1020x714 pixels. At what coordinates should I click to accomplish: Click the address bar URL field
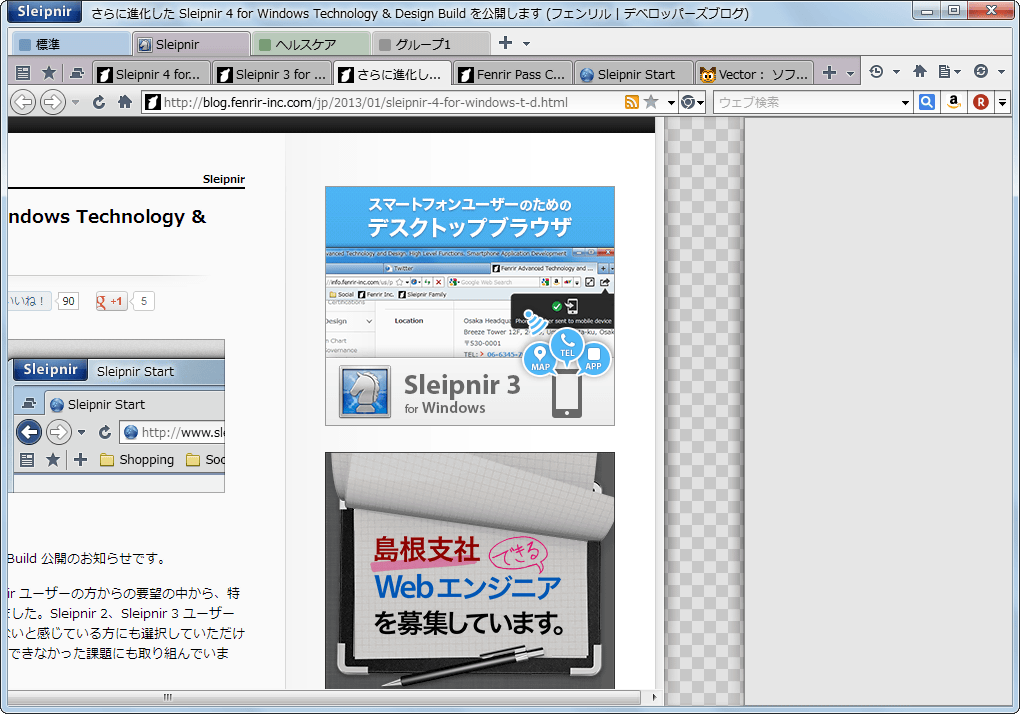point(390,102)
